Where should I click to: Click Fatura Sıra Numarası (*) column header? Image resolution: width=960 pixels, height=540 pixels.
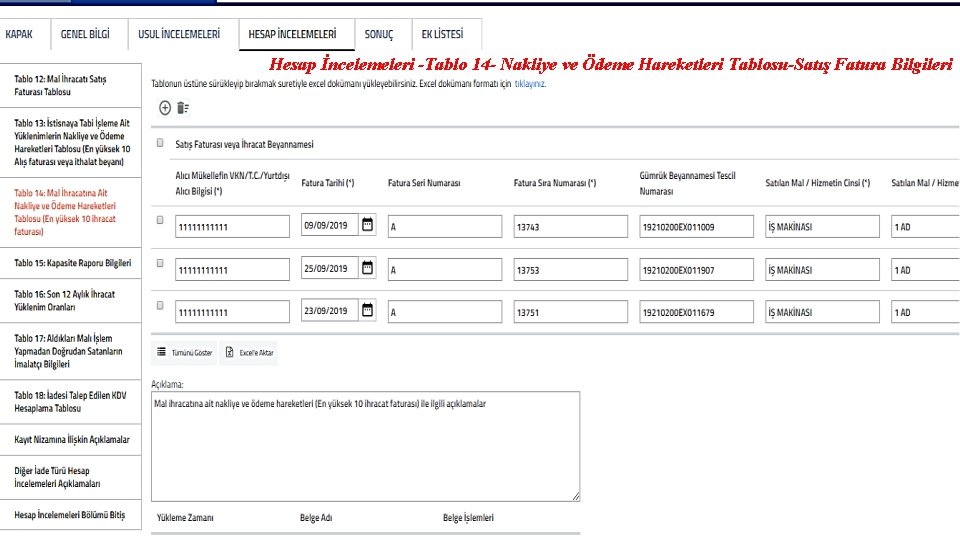[555, 183]
